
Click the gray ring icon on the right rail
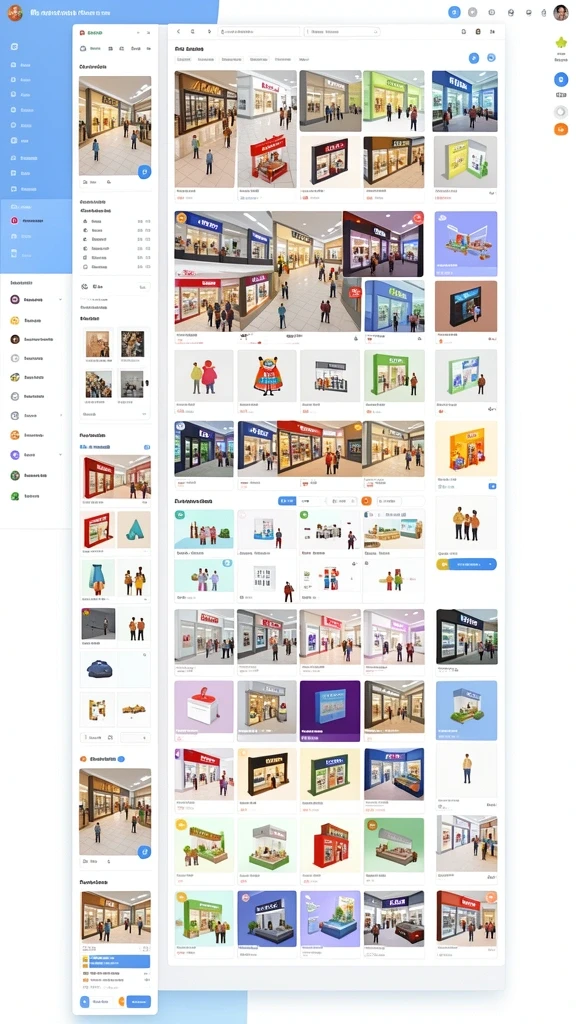[560, 112]
